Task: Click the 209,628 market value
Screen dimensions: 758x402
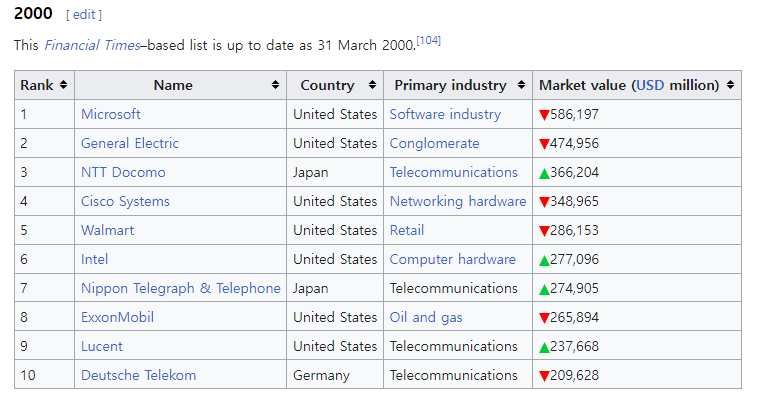Action: pyautogui.click(x=574, y=375)
